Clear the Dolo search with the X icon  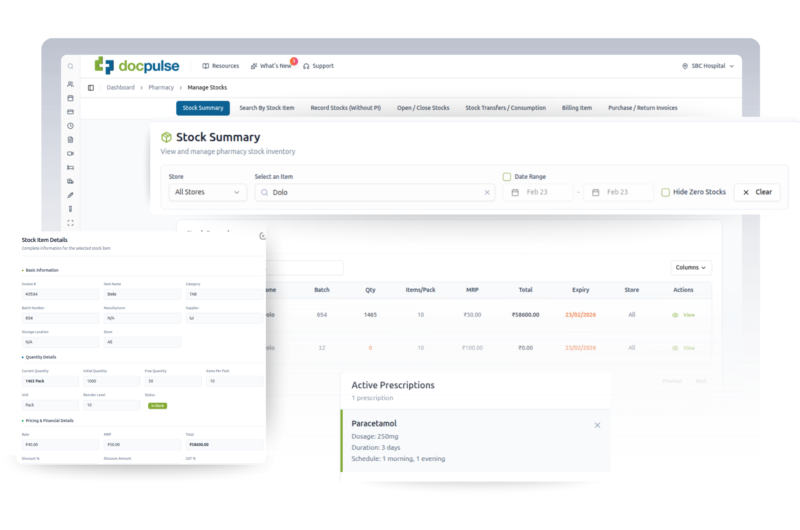(487, 192)
